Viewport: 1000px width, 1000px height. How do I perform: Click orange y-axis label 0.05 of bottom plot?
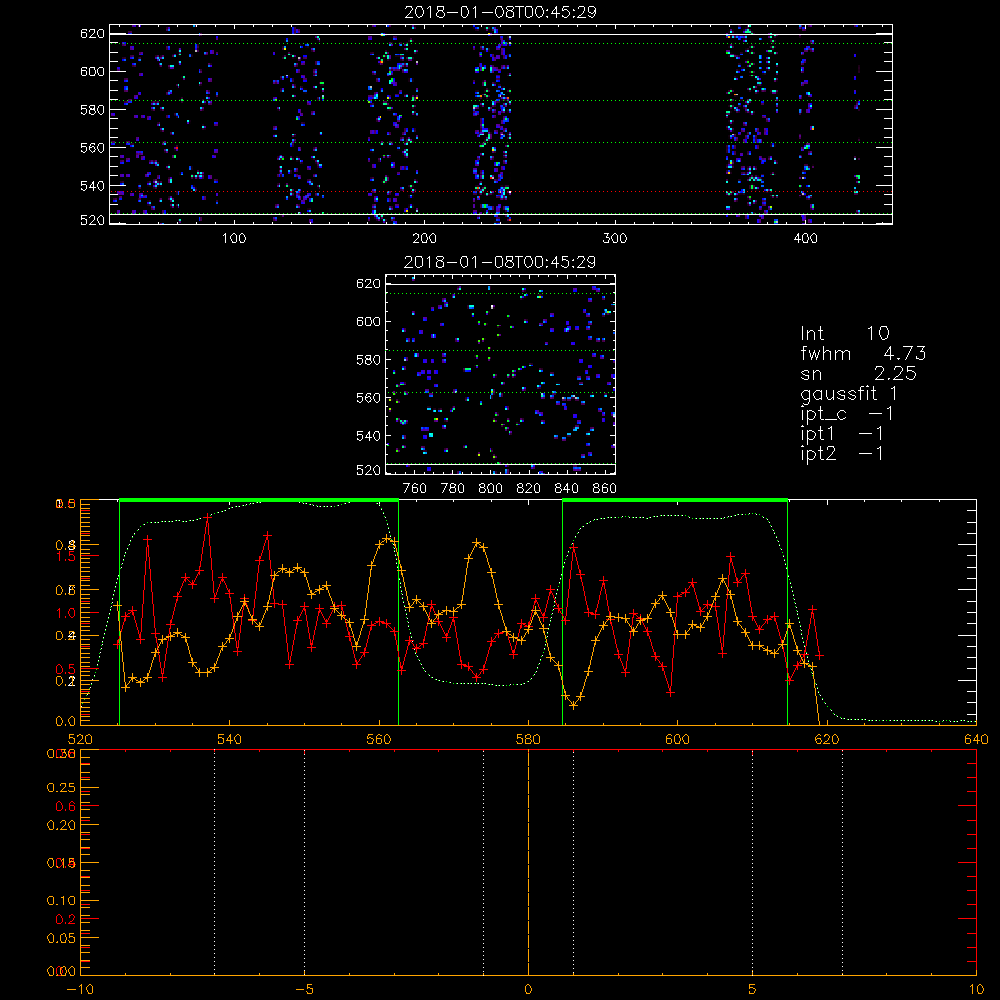click(x=61, y=939)
